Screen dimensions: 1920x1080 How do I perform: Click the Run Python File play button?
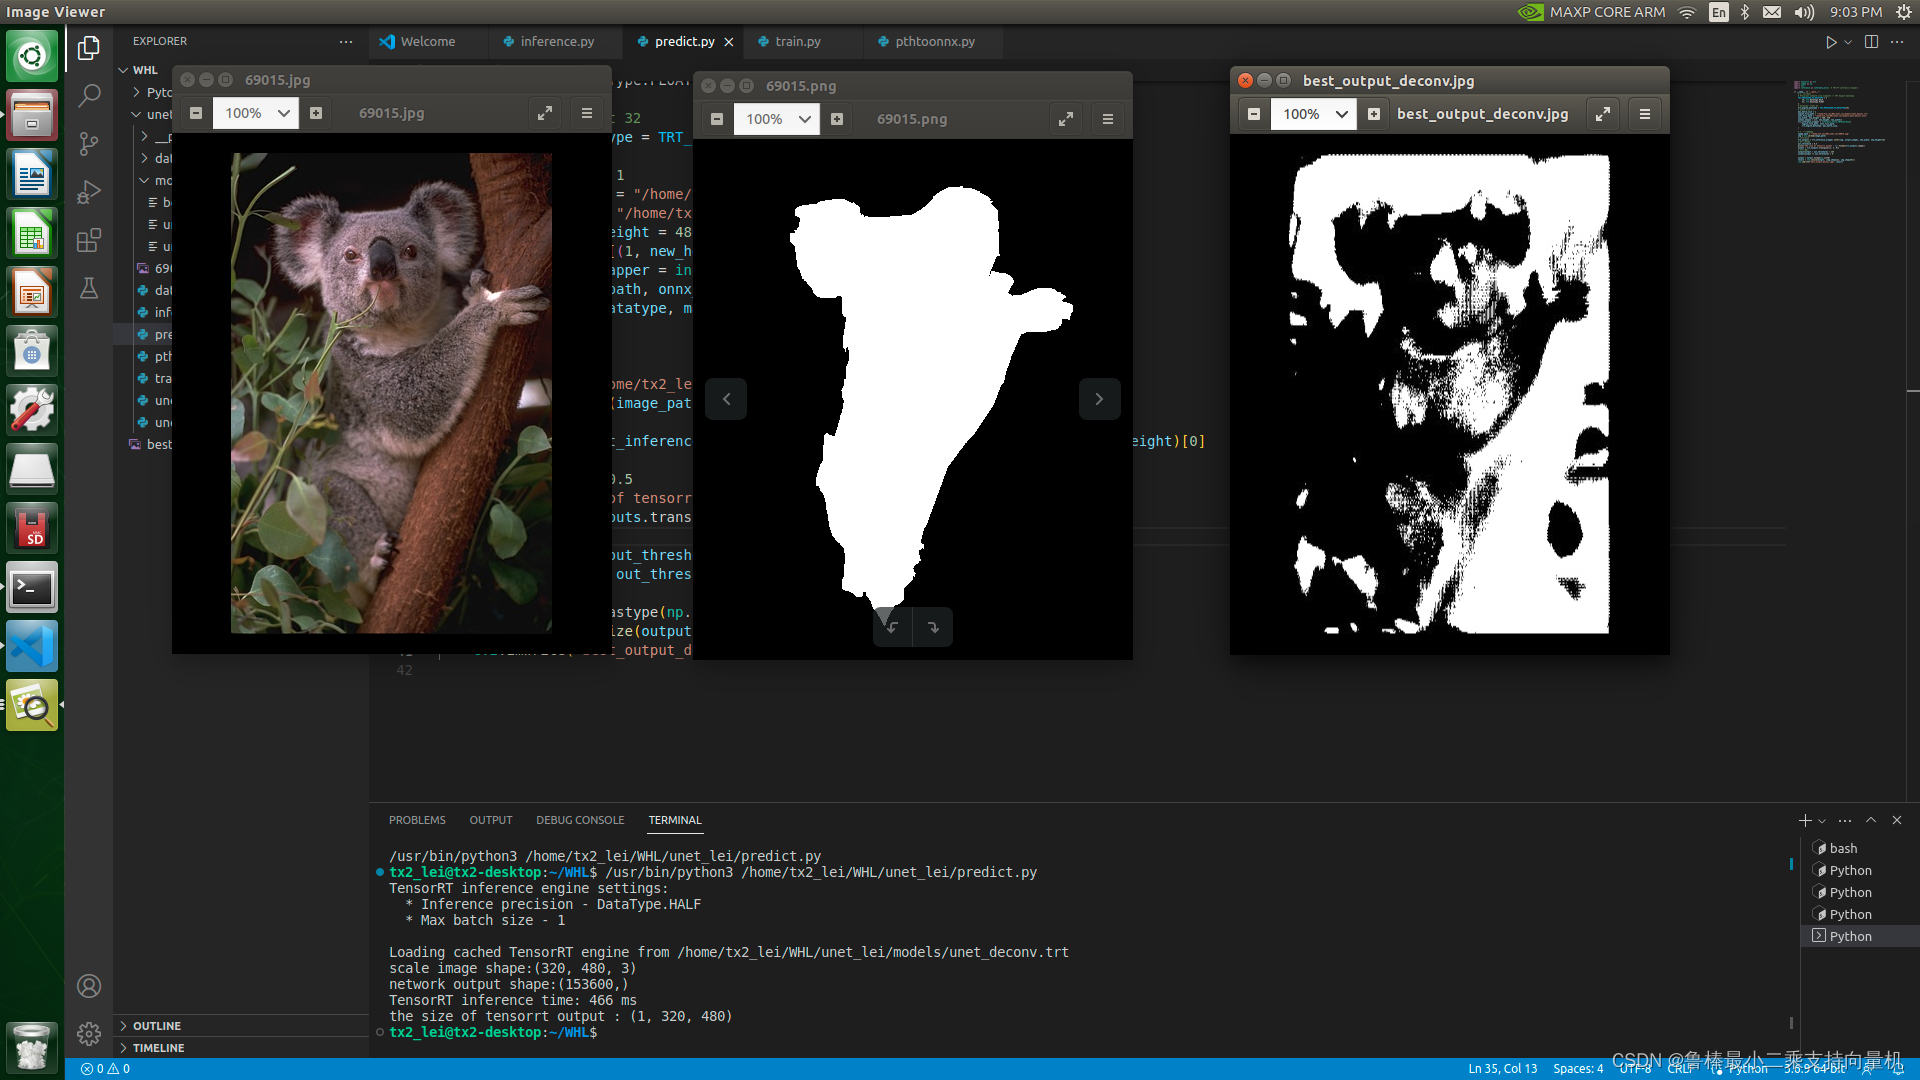[x=1831, y=42]
